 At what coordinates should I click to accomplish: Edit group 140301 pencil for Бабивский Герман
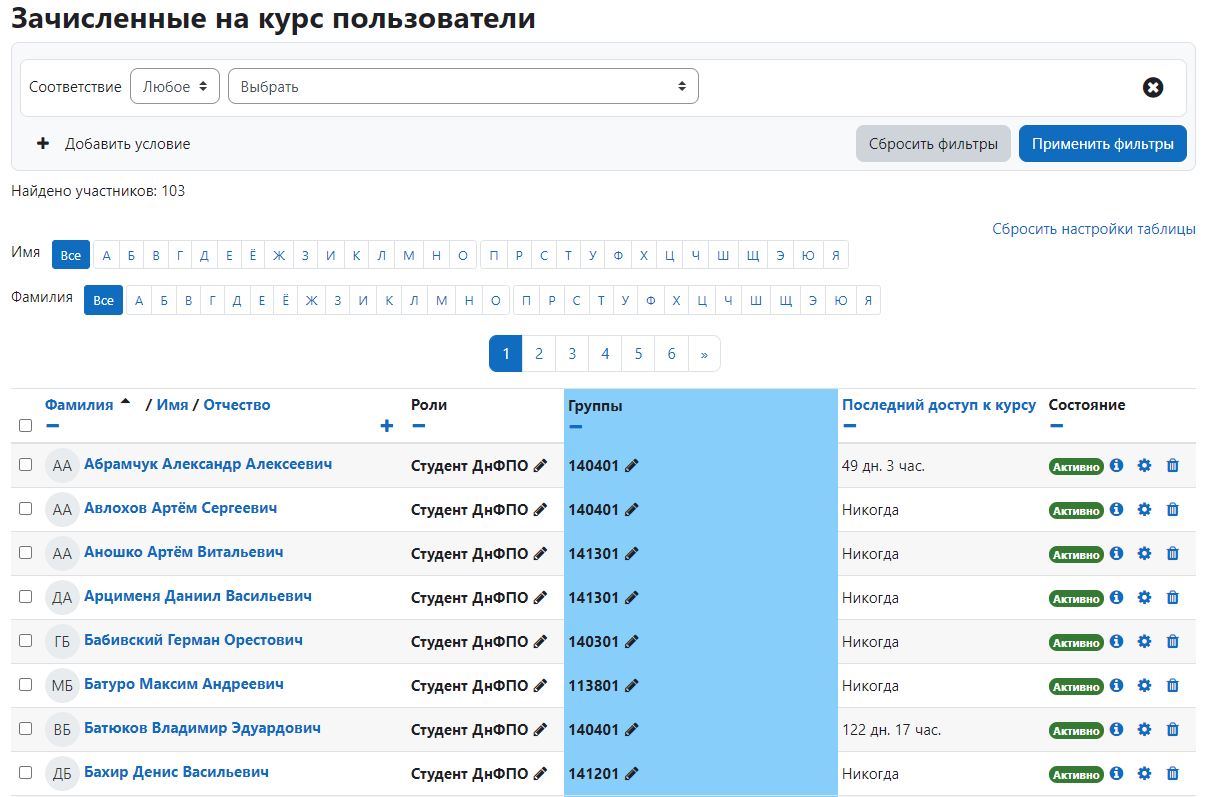click(x=631, y=642)
